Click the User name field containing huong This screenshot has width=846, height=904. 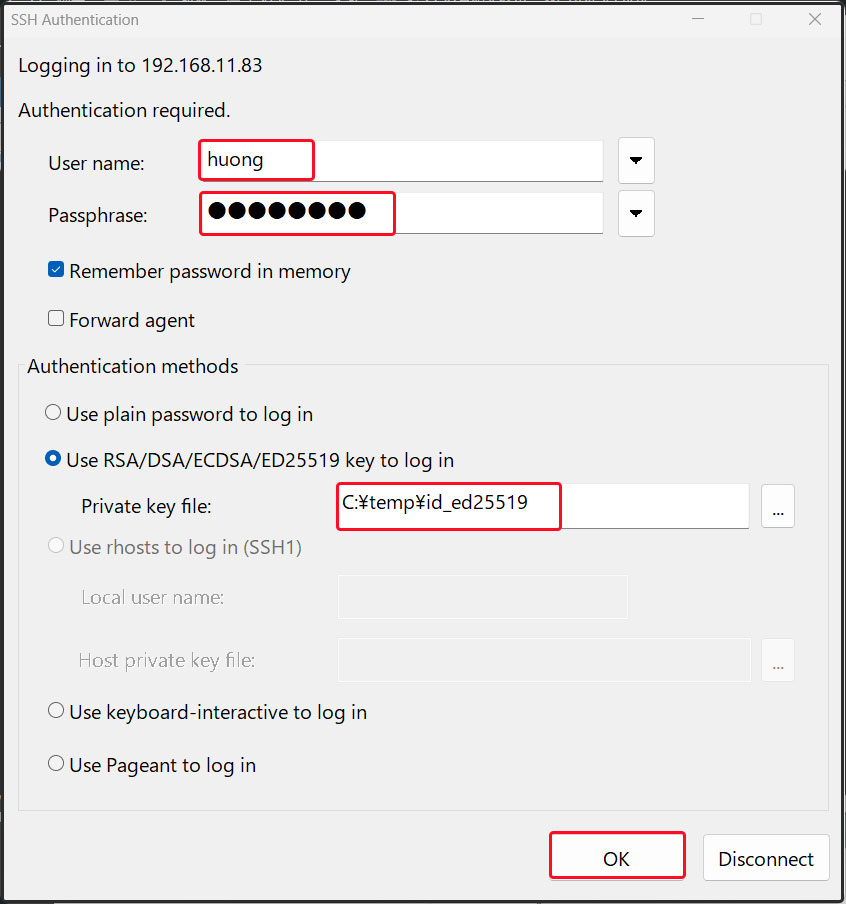click(400, 160)
